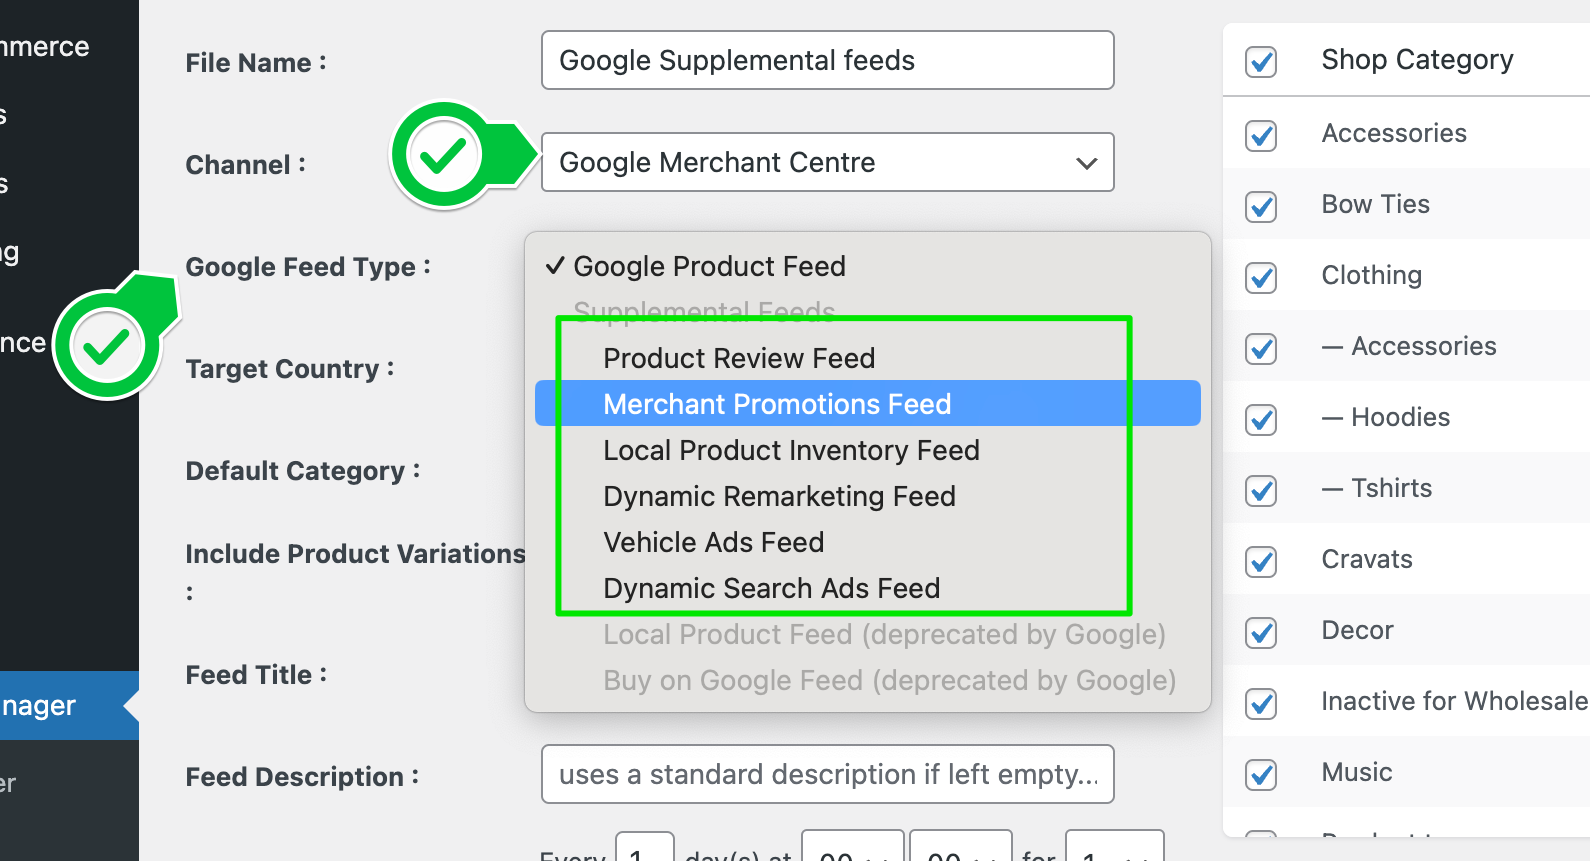The height and width of the screenshot is (861, 1590).
Task: Choose Vehicle Ads Feed option
Action: tap(714, 542)
